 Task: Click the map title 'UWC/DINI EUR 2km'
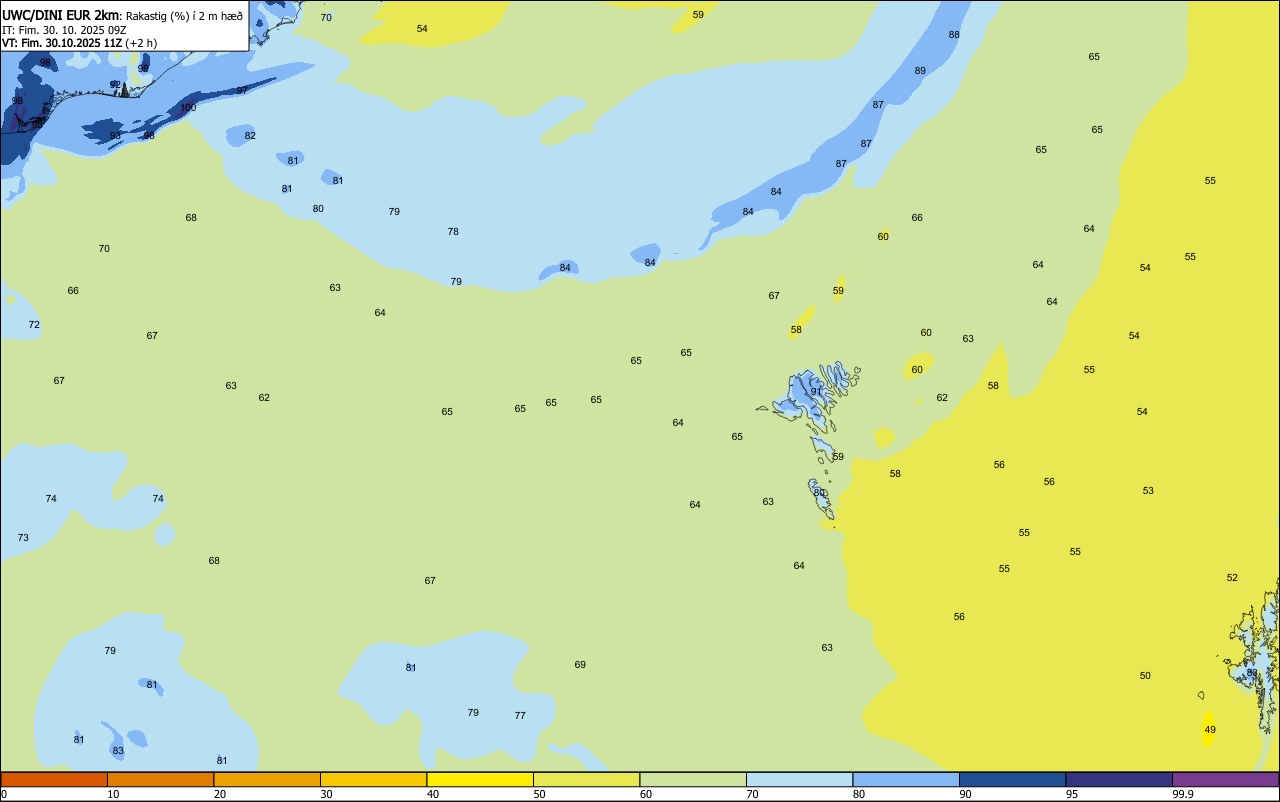(61, 15)
